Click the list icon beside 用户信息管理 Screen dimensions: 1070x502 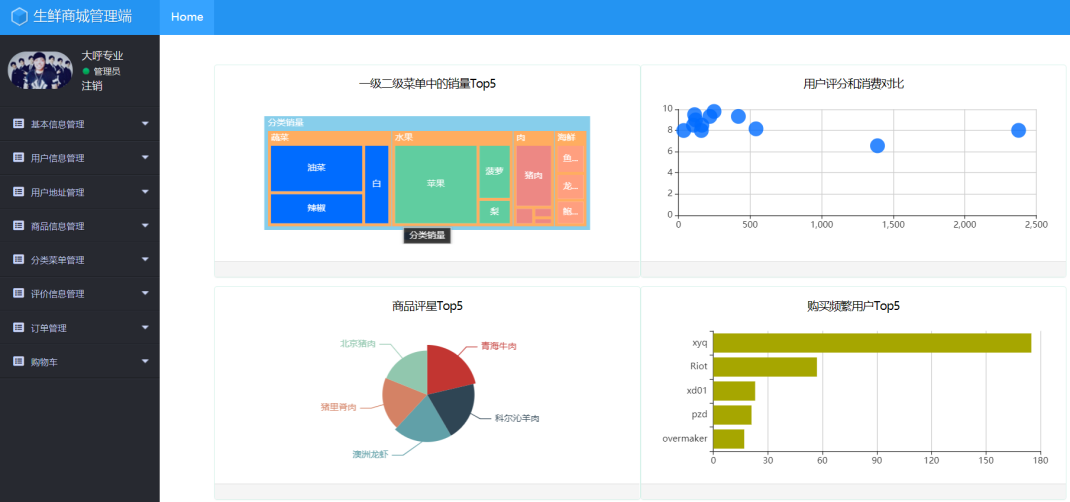coord(18,158)
